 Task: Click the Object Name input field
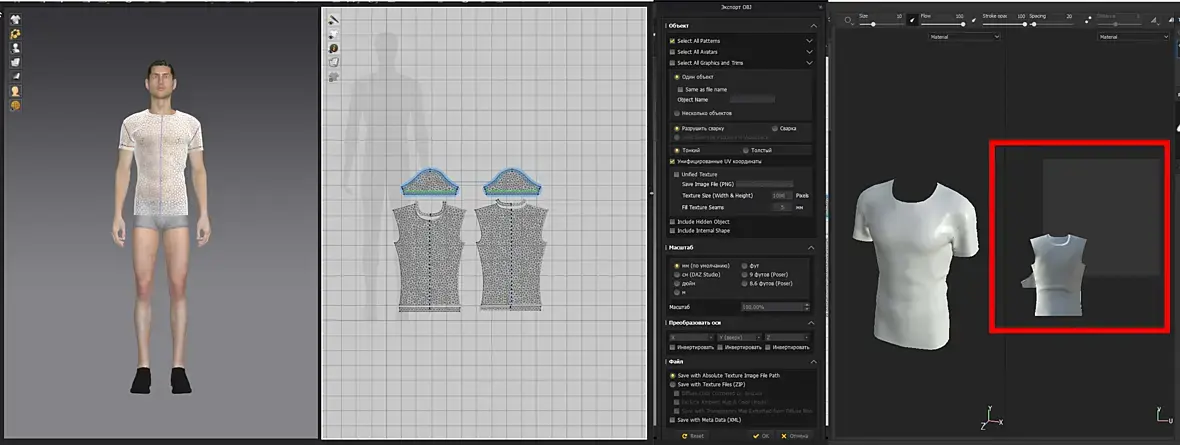(x=753, y=99)
